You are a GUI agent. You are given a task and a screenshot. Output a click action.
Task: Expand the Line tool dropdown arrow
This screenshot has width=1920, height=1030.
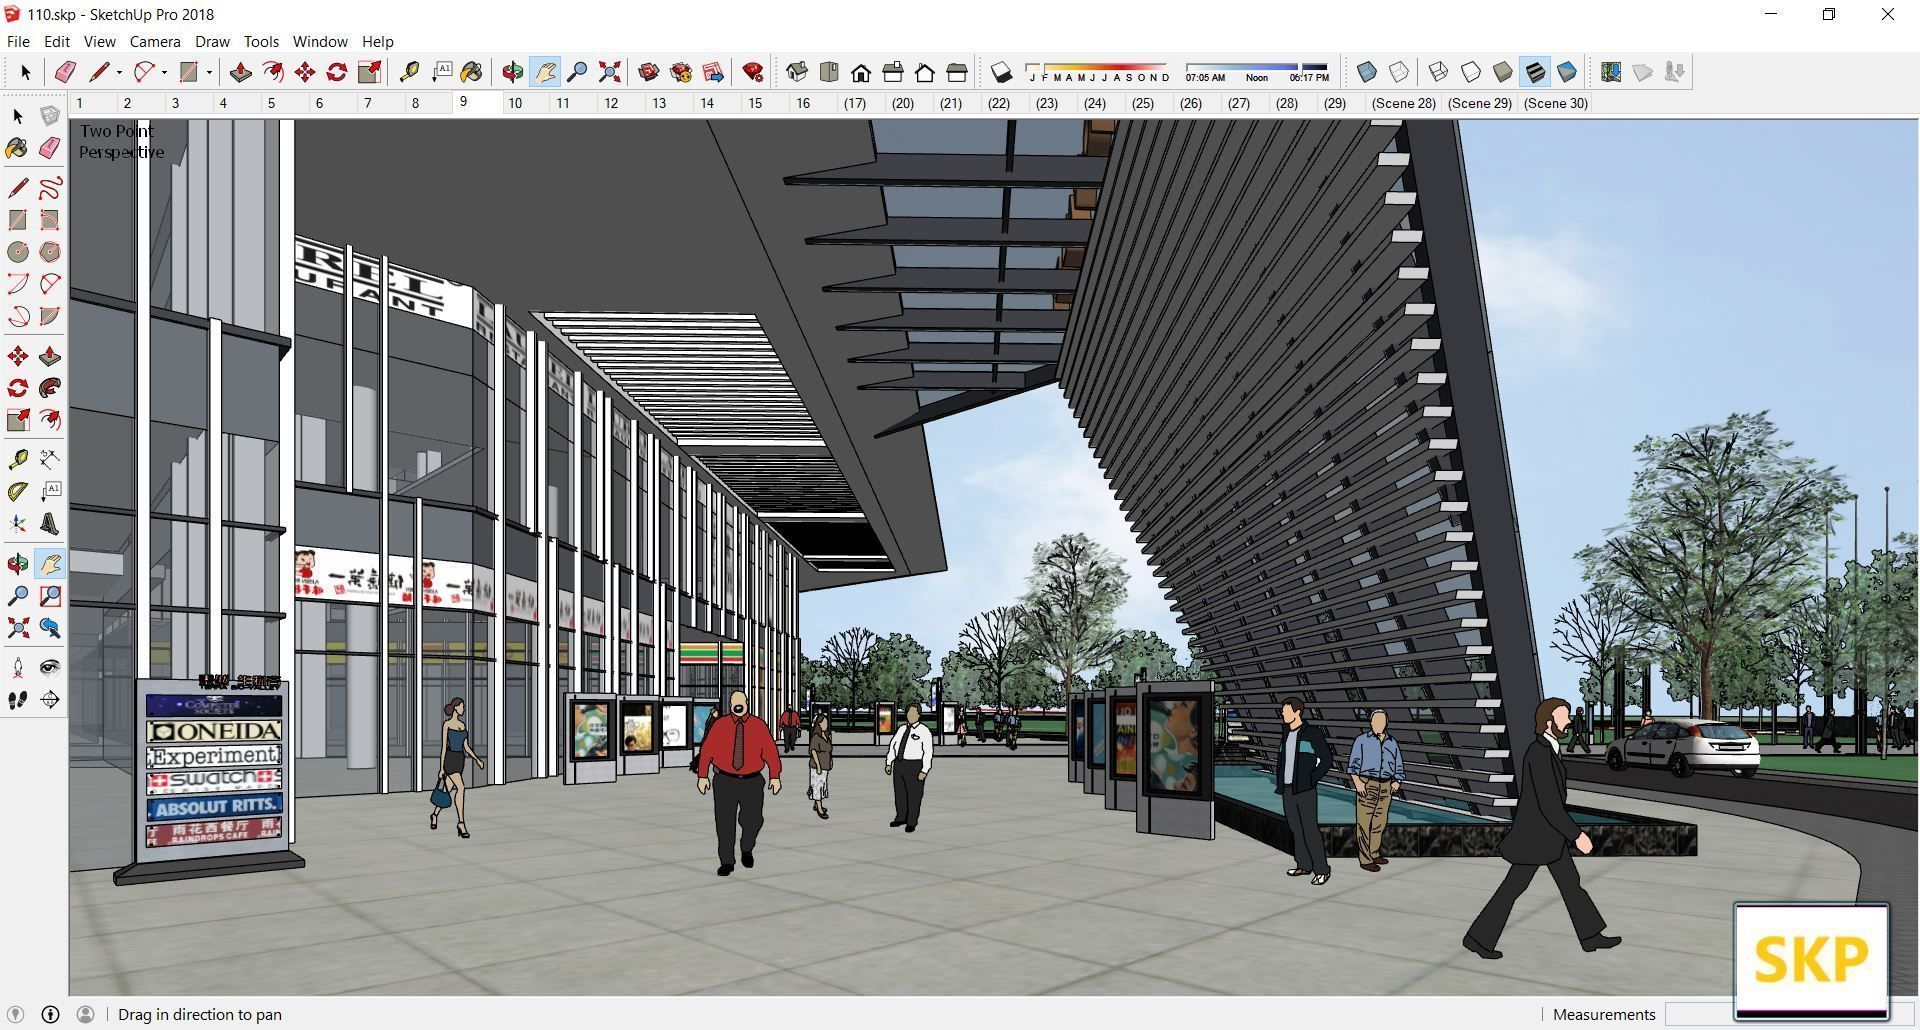[x=119, y=72]
